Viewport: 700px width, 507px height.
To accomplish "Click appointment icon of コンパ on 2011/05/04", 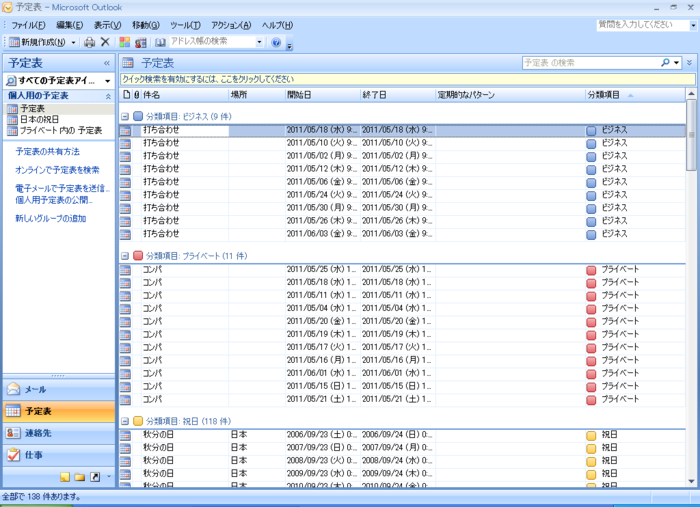I will 125,309.
